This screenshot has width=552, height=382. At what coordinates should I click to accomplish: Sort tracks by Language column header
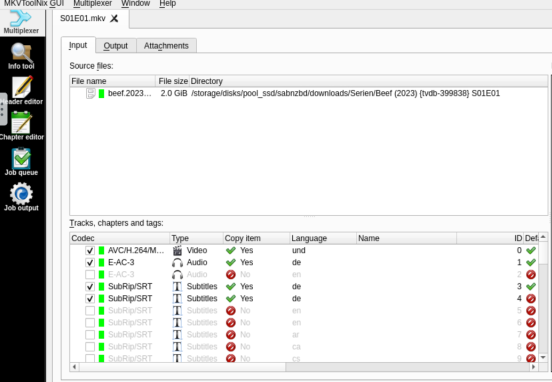[x=323, y=238]
